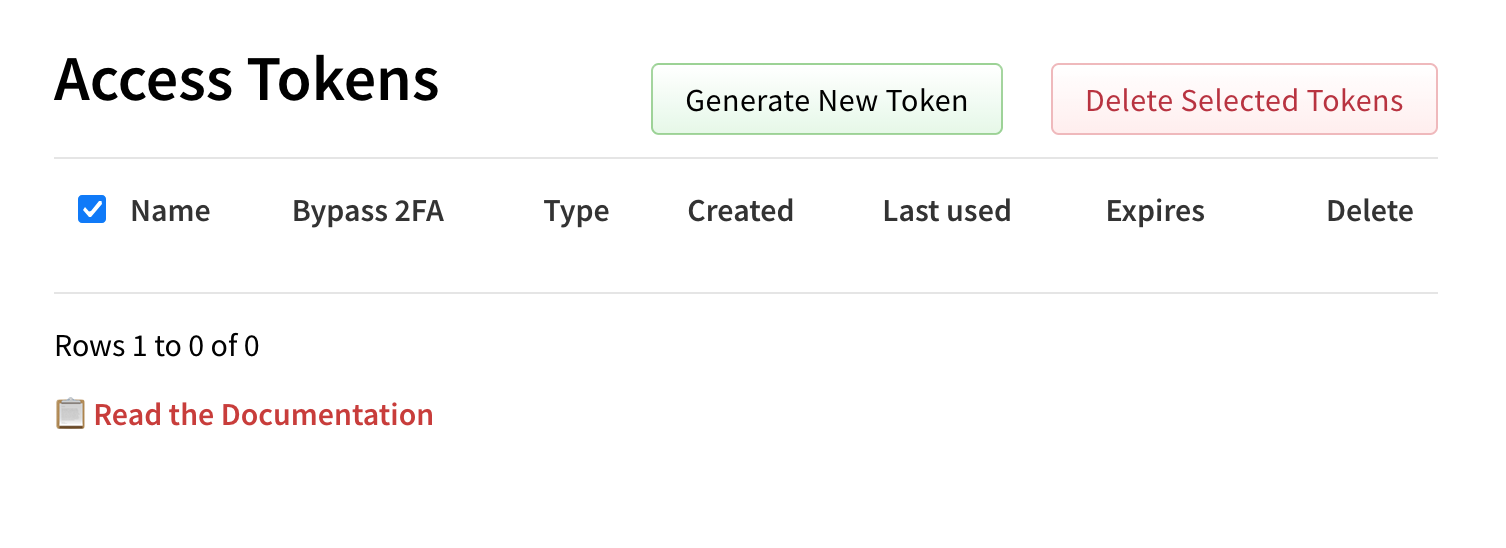The height and width of the screenshot is (548, 1506).
Task: Toggle the select-all tokens checkbox
Action: pyautogui.click(x=92, y=210)
